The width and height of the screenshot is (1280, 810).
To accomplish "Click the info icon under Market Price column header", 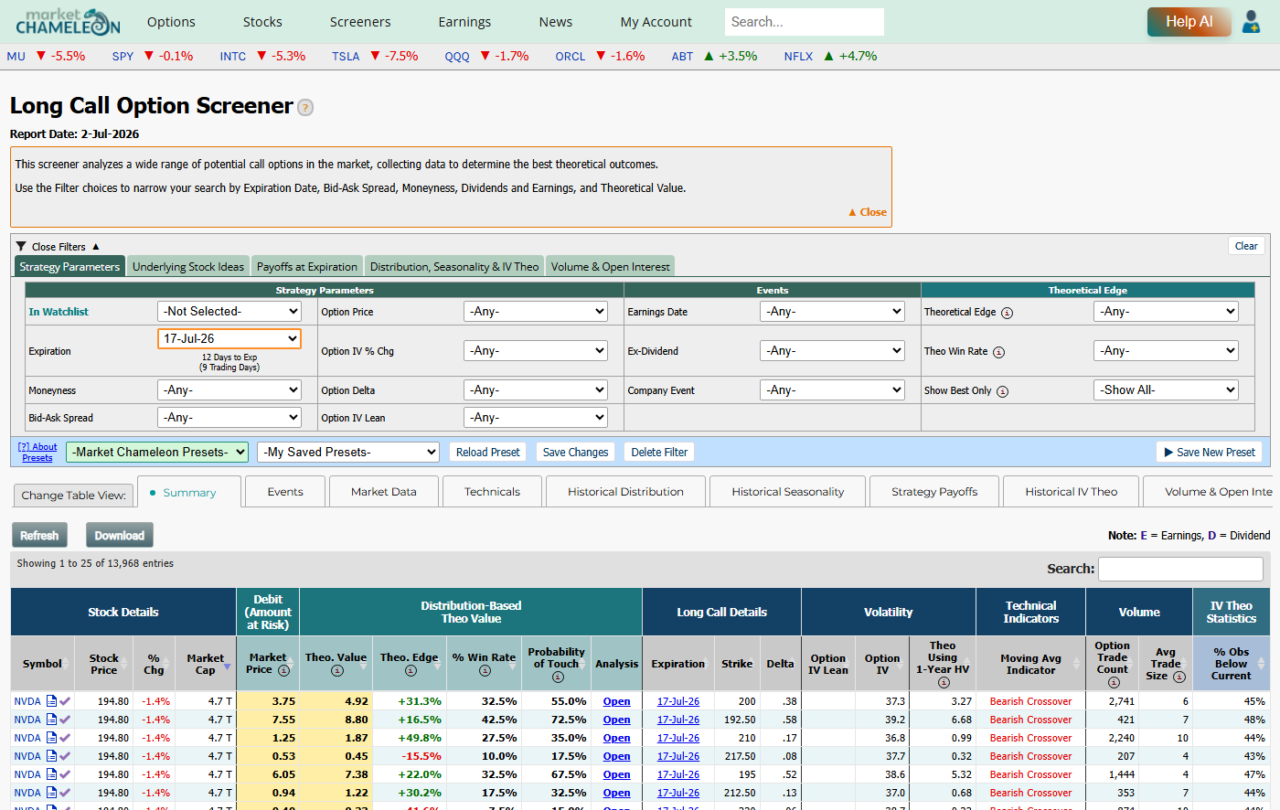I will (283, 670).
